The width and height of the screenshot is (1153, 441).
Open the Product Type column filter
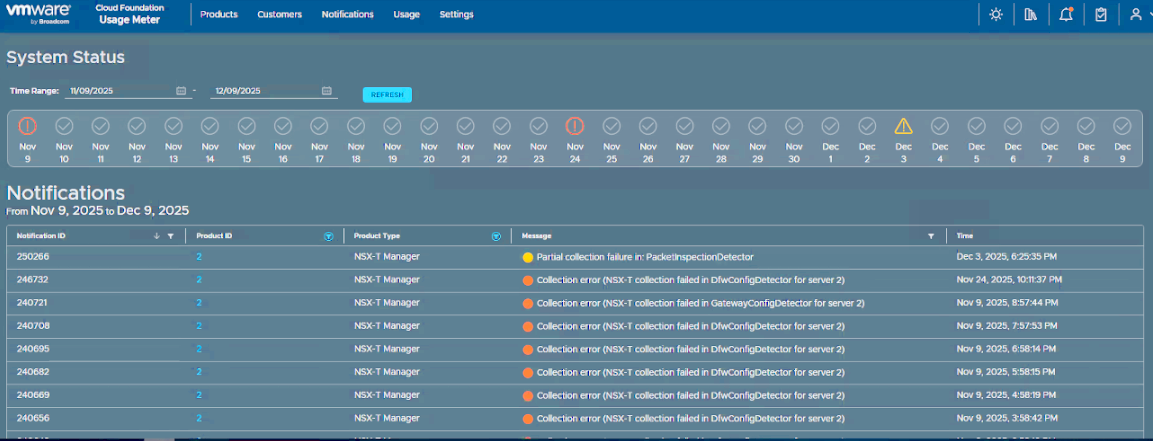pos(496,236)
